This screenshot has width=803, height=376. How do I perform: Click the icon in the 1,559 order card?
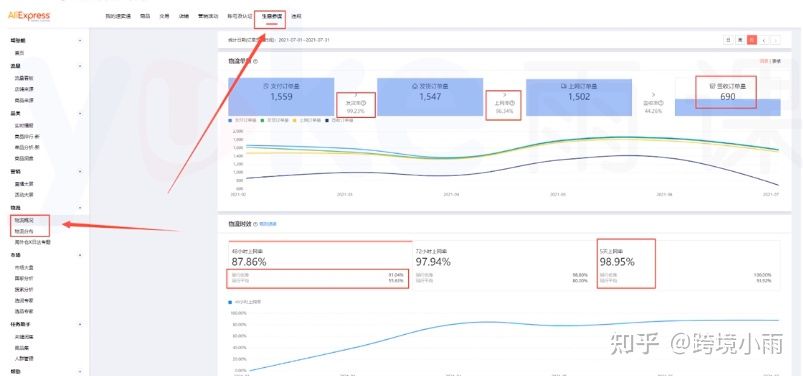(x=265, y=86)
